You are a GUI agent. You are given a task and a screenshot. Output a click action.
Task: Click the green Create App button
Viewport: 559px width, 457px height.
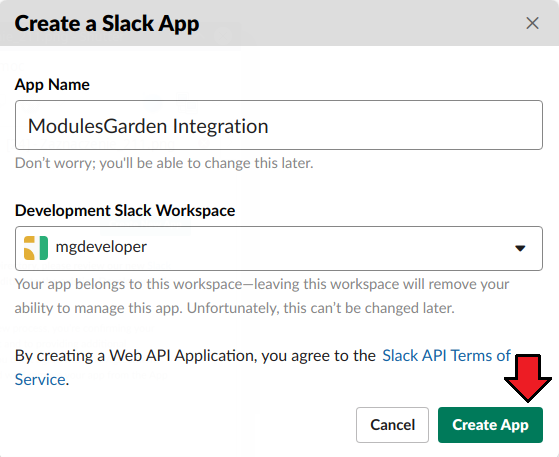(490, 425)
